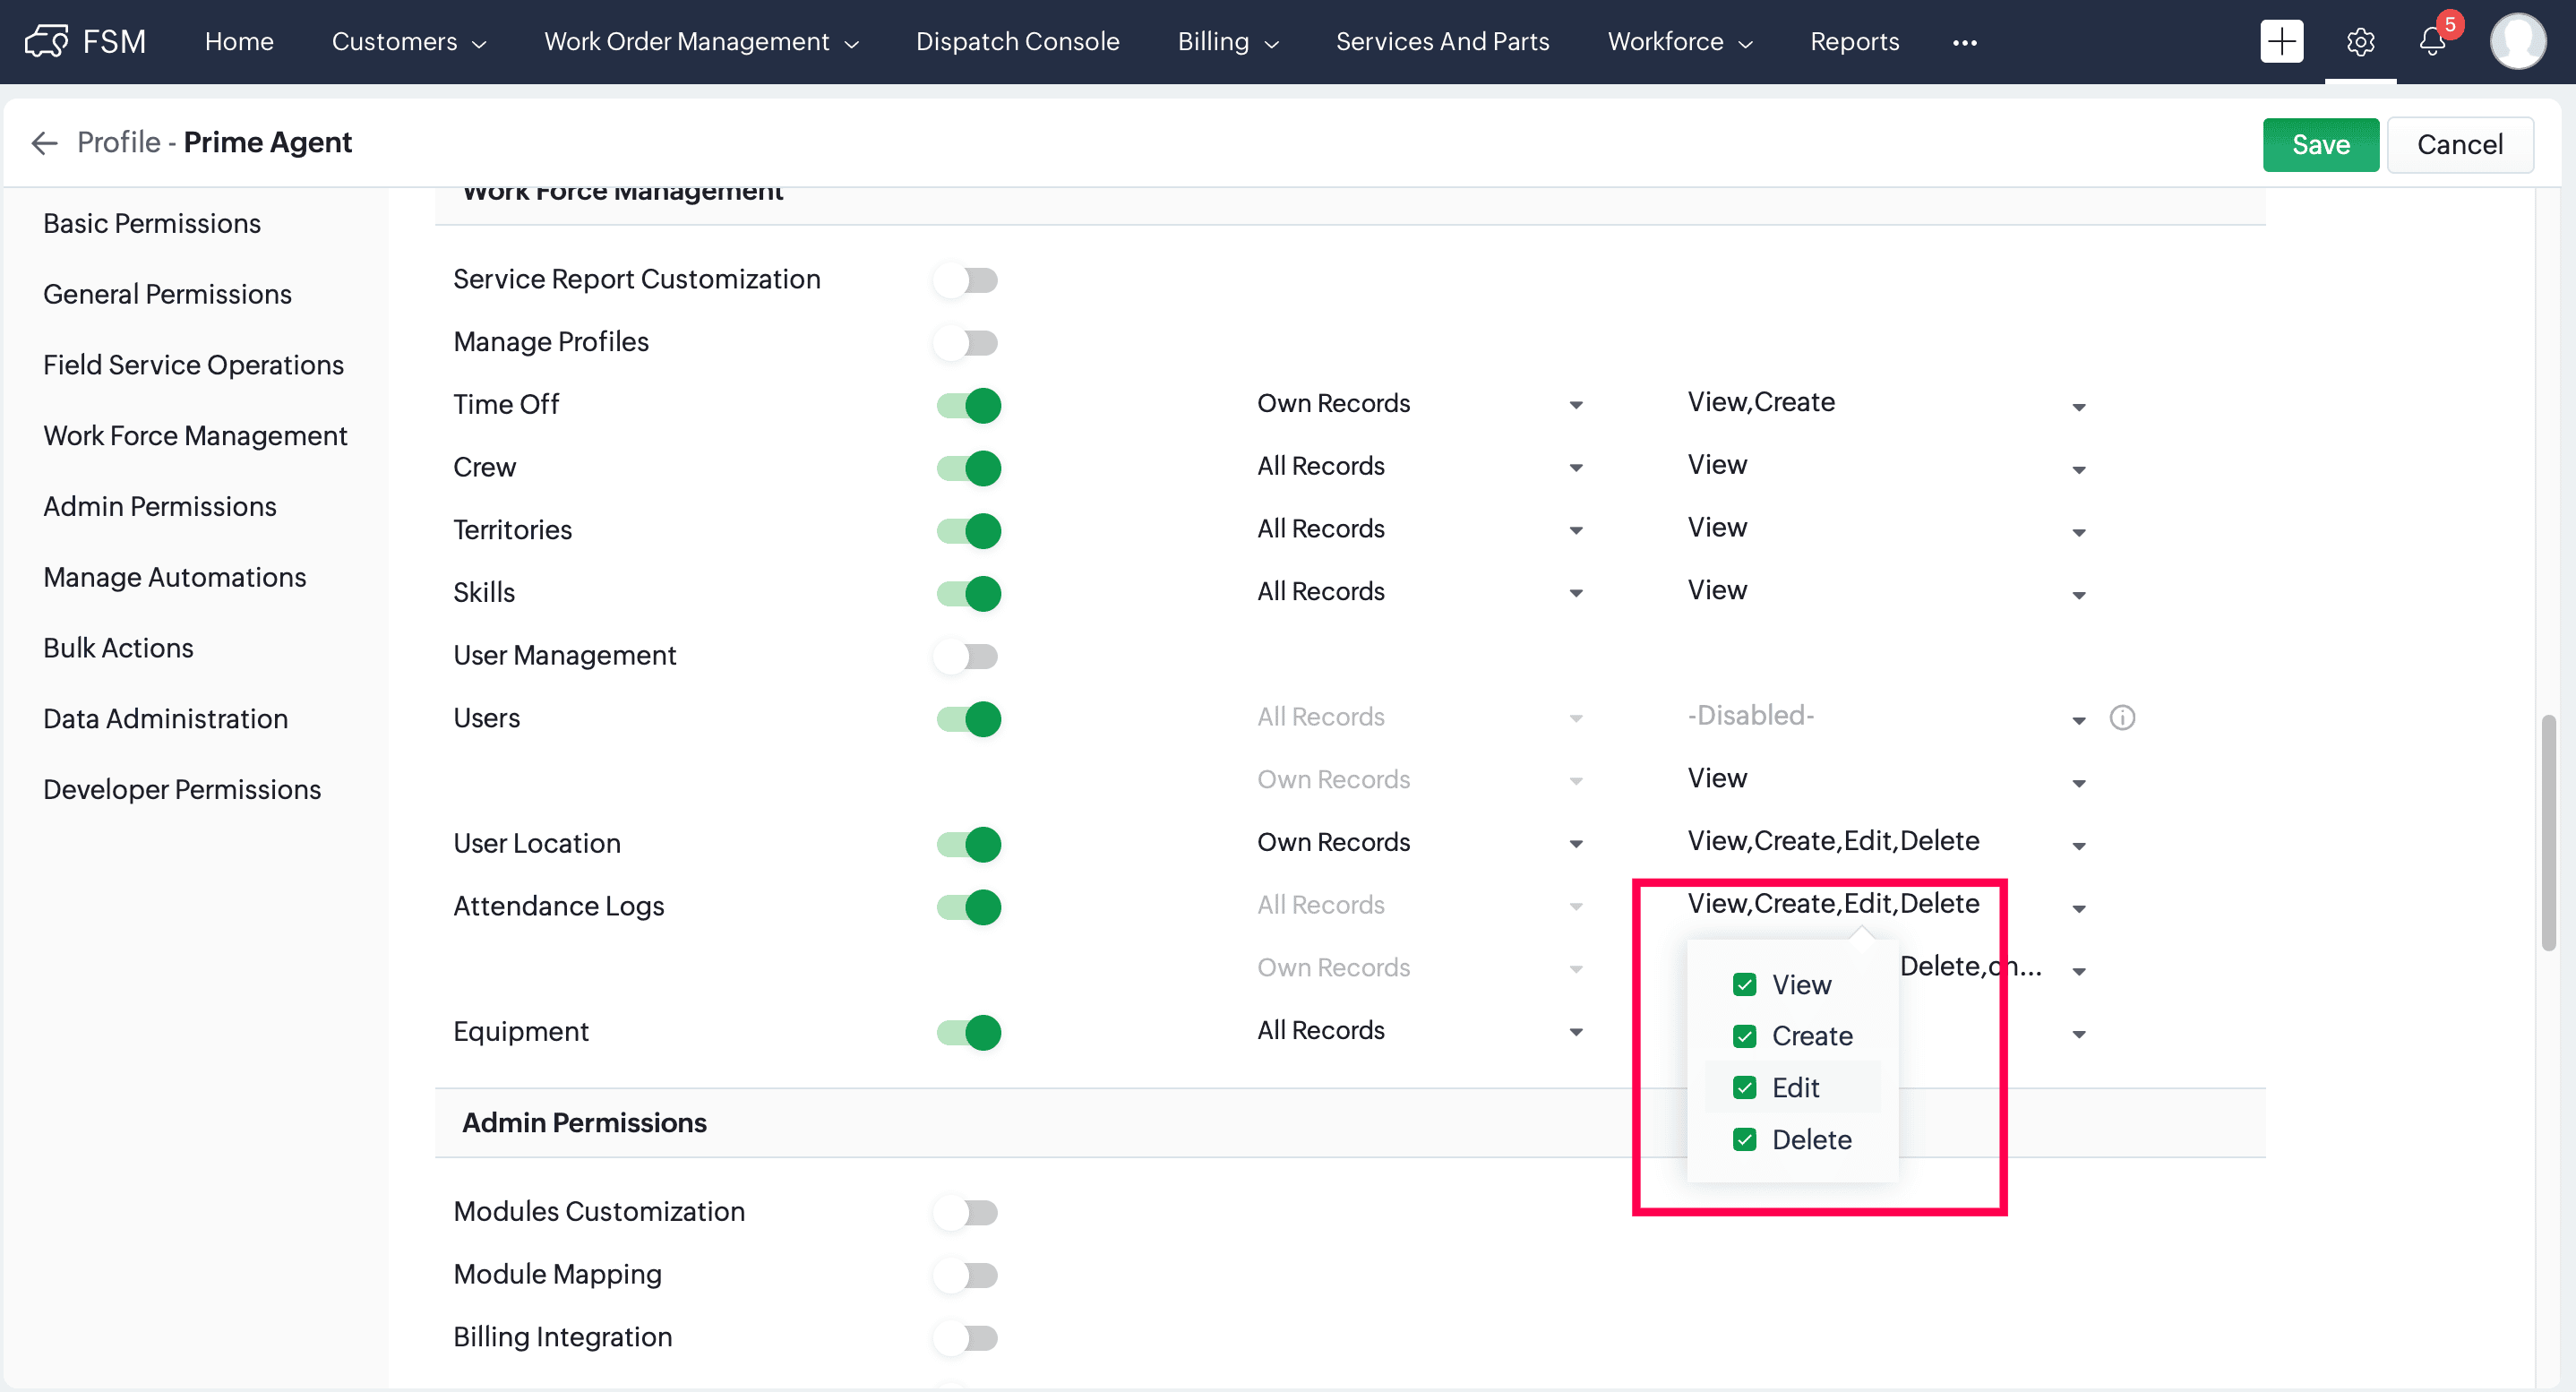Click the vertical page scrollbar
Image resolution: width=2576 pixels, height=1392 pixels.
(x=2549, y=832)
